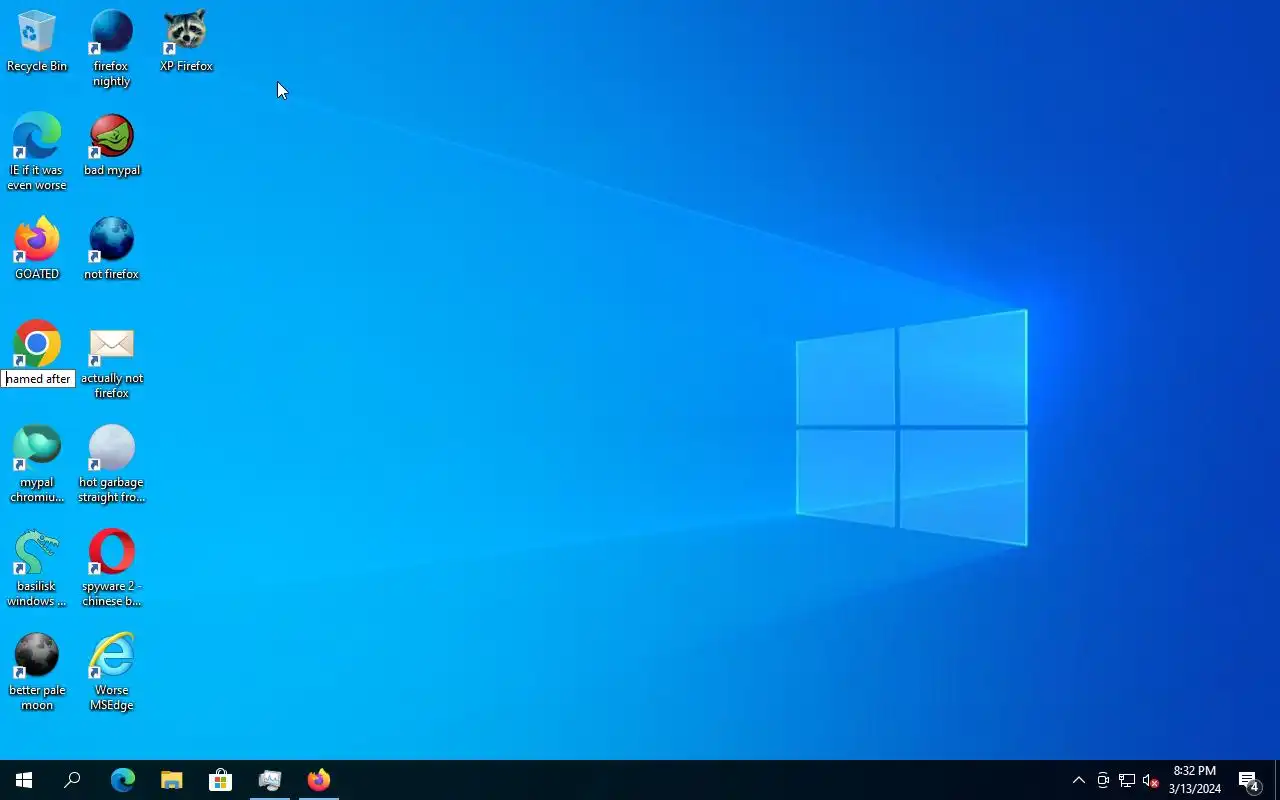
Task: Open taskbar Search
Action: [72, 780]
